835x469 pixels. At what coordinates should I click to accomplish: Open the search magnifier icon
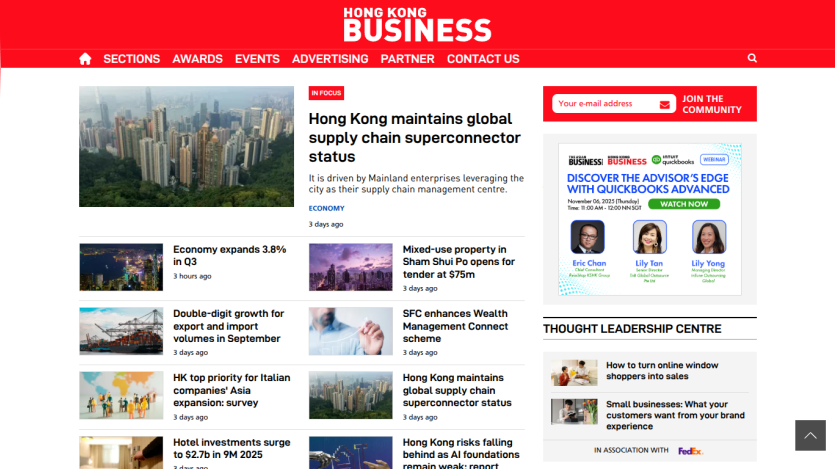pos(752,58)
